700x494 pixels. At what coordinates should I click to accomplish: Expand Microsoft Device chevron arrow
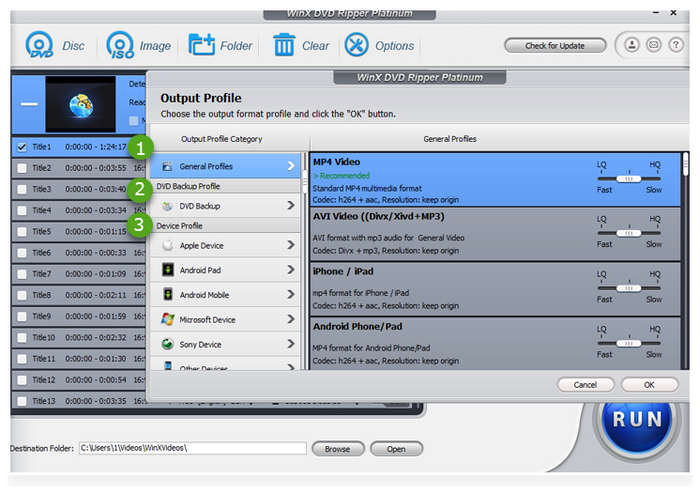[x=291, y=319]
